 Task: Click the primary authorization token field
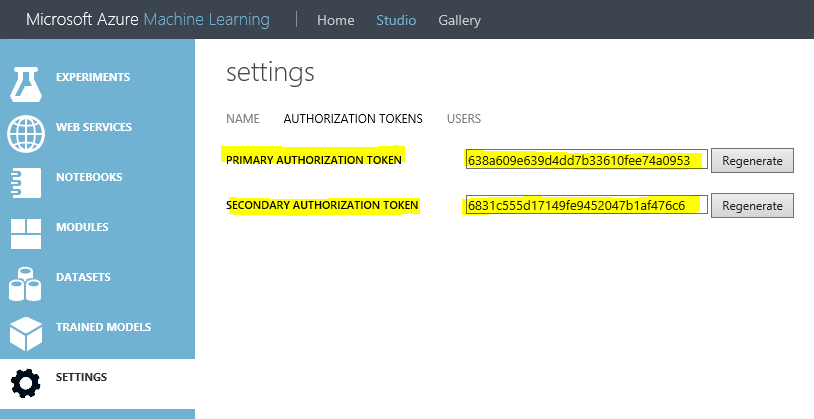pyautogui.click(x=586, y=160)
